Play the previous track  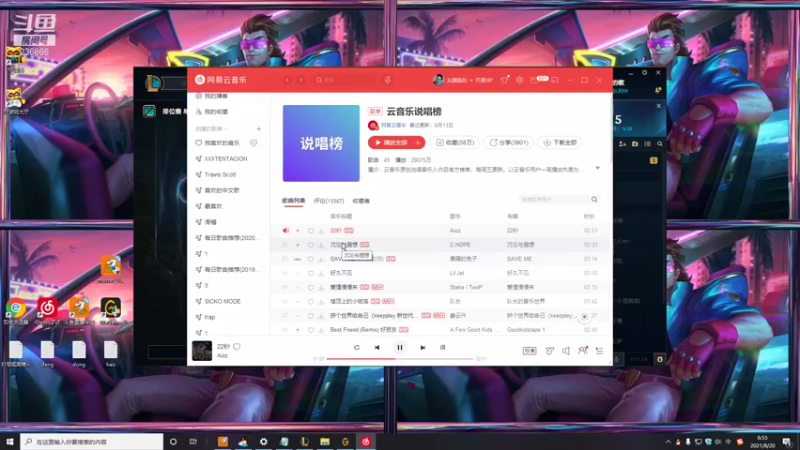click(377, 347)
